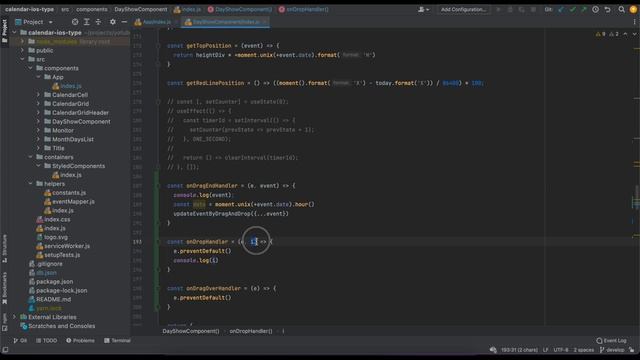Click the UTF-8 encoding selector
Image resolution: width=640 pixels, height=360 pixels.
pyautogui.click(x=561, y=350)
